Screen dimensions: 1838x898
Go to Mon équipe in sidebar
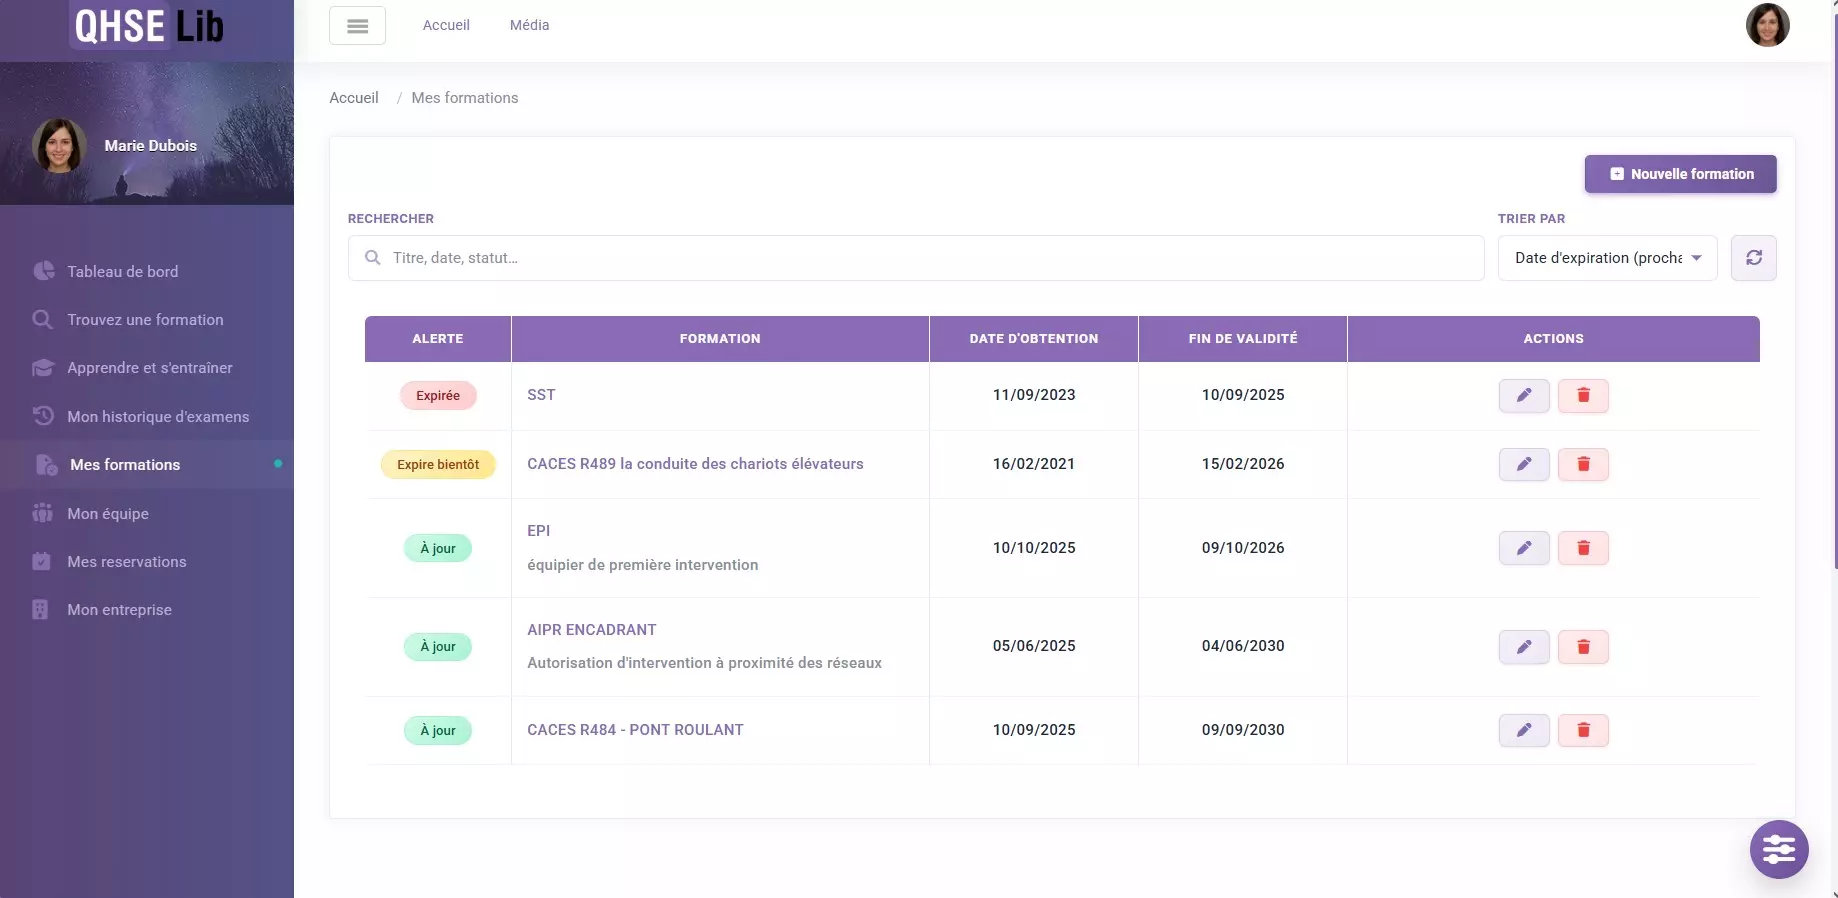(108, 514)
